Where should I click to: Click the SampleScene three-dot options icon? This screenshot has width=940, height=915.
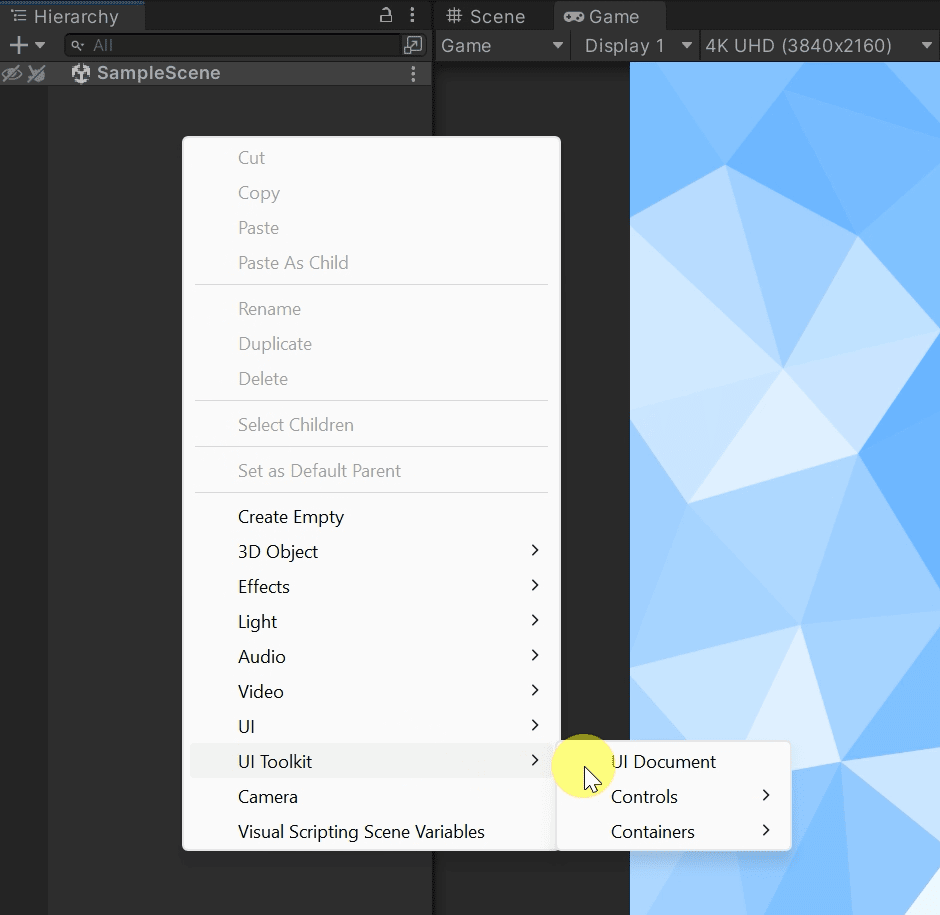(413, 73)
